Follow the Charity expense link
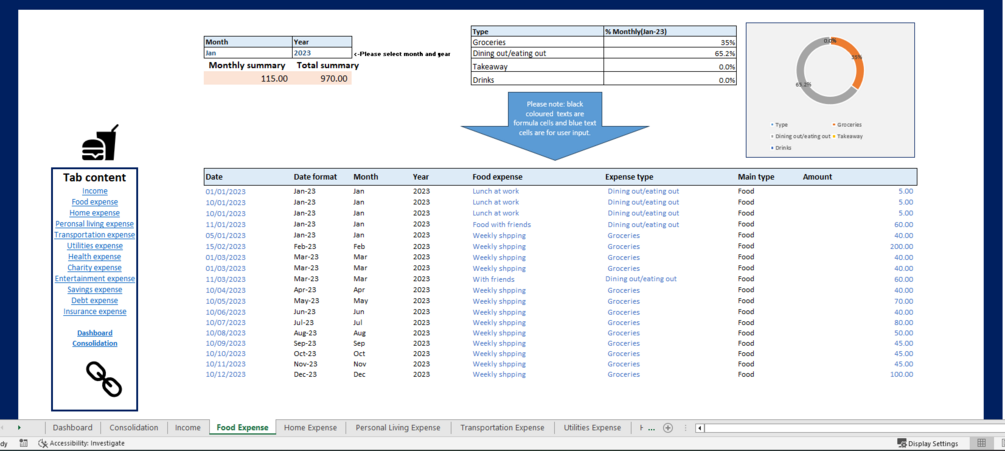This screenshot has height=451, width=1005. click(95, 267)
